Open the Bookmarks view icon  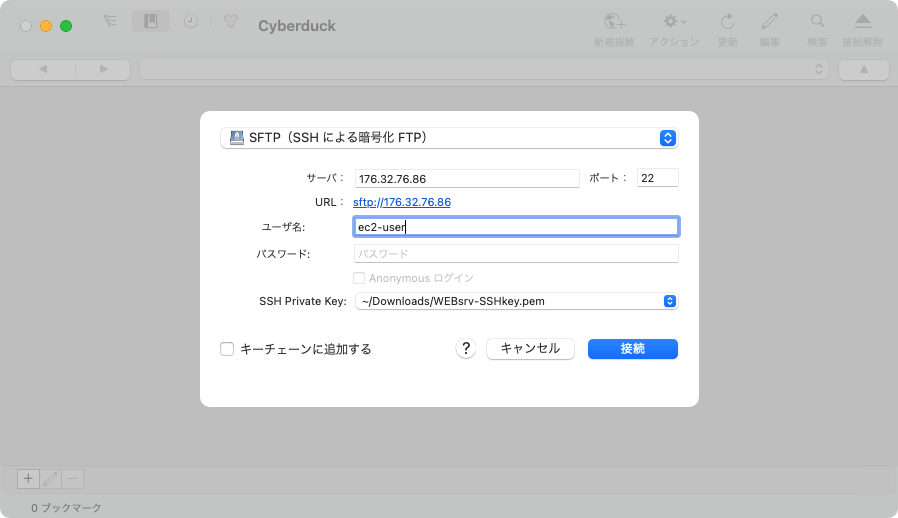click(x=151, y=22)
